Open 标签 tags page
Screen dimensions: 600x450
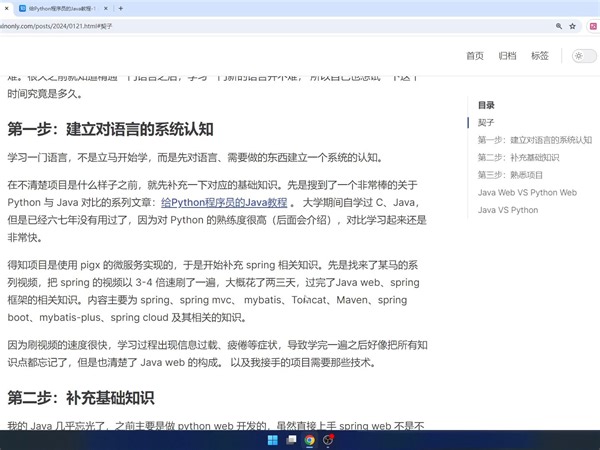540,56
